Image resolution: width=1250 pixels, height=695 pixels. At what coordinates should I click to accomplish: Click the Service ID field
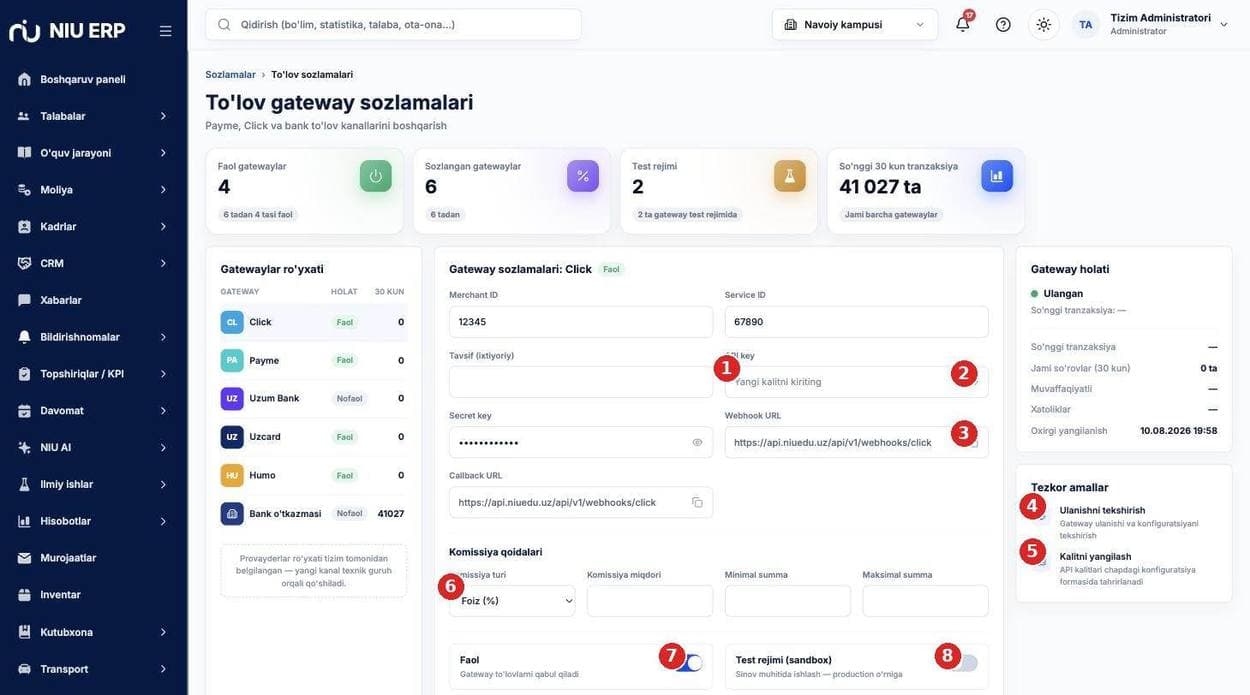click(857, 322)
